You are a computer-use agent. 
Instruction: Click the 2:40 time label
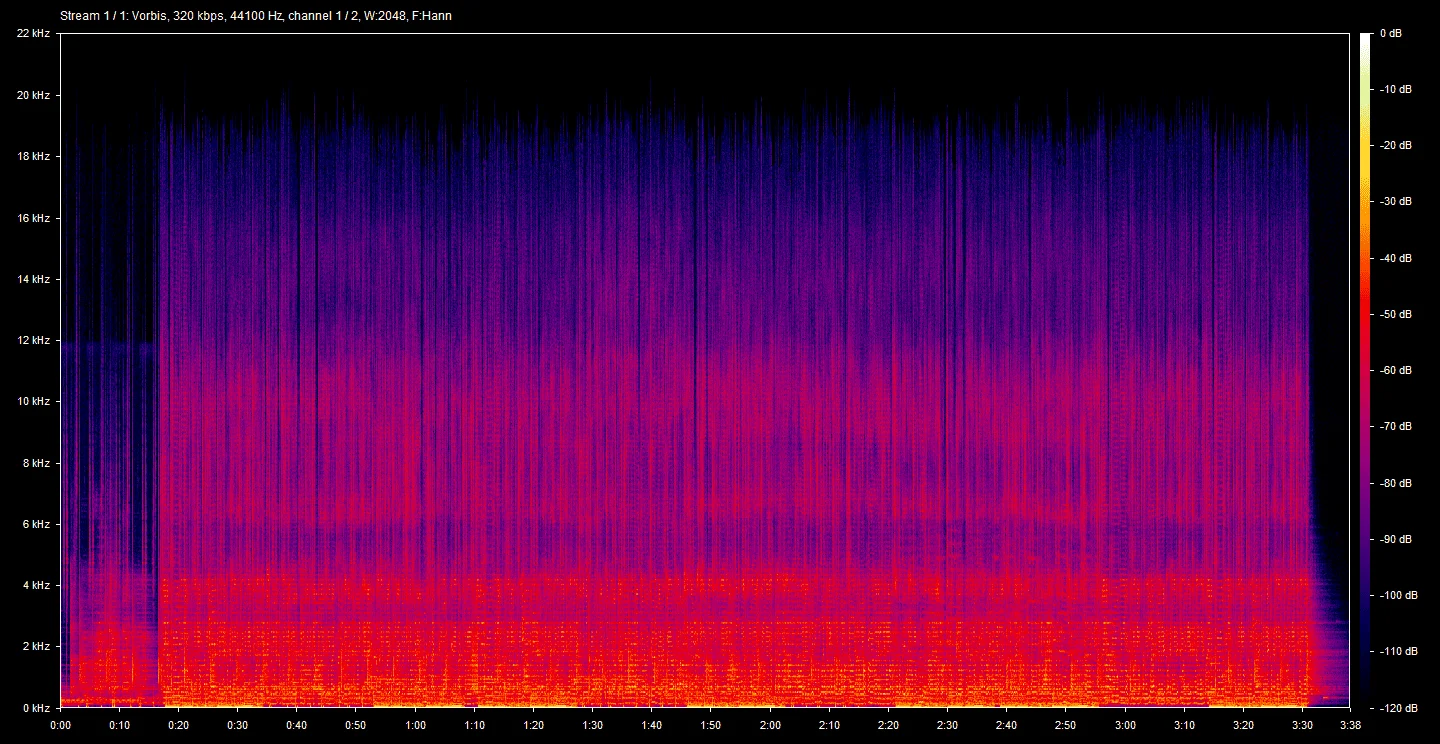click(x=1007, y=725)
